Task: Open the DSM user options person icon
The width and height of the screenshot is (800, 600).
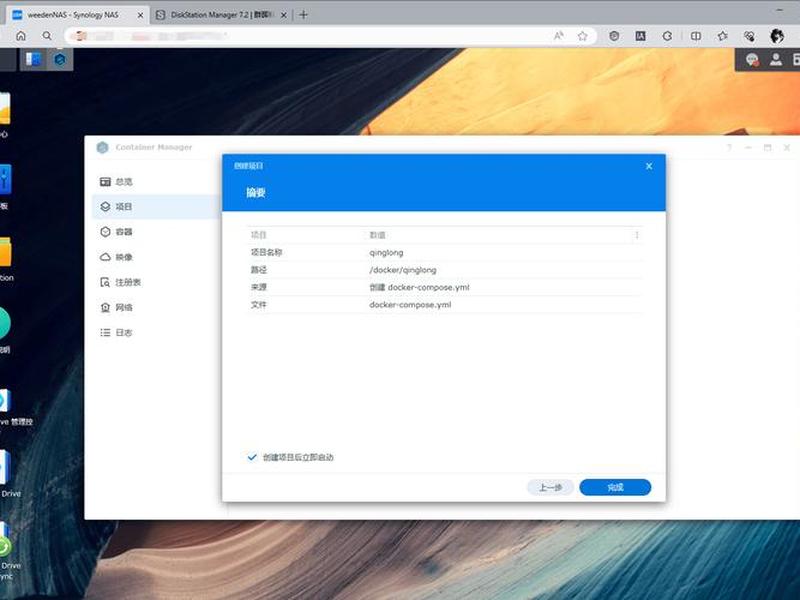Action: click(776, 60)
